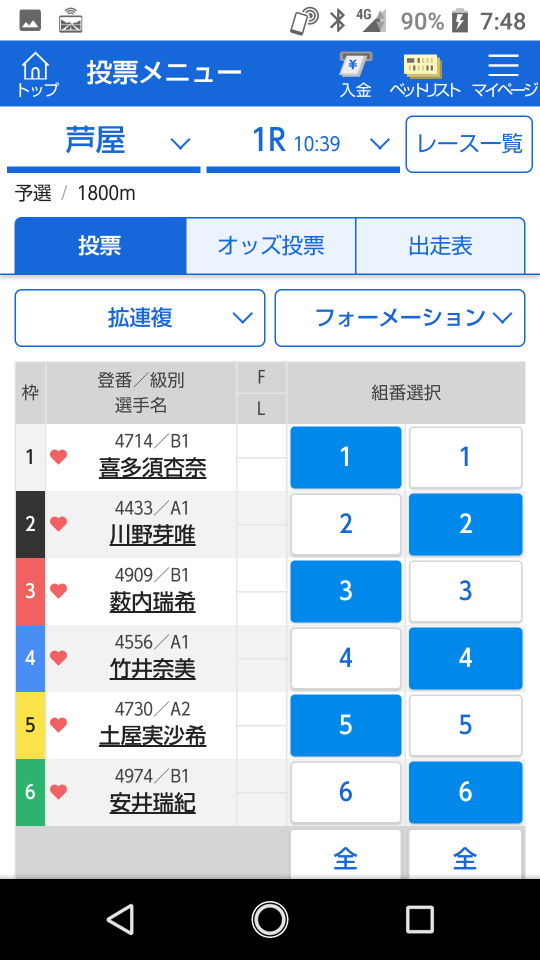Expand the 1R 10:39 race dropdown
Screen dimensions: 540x960
click(303, 144)
